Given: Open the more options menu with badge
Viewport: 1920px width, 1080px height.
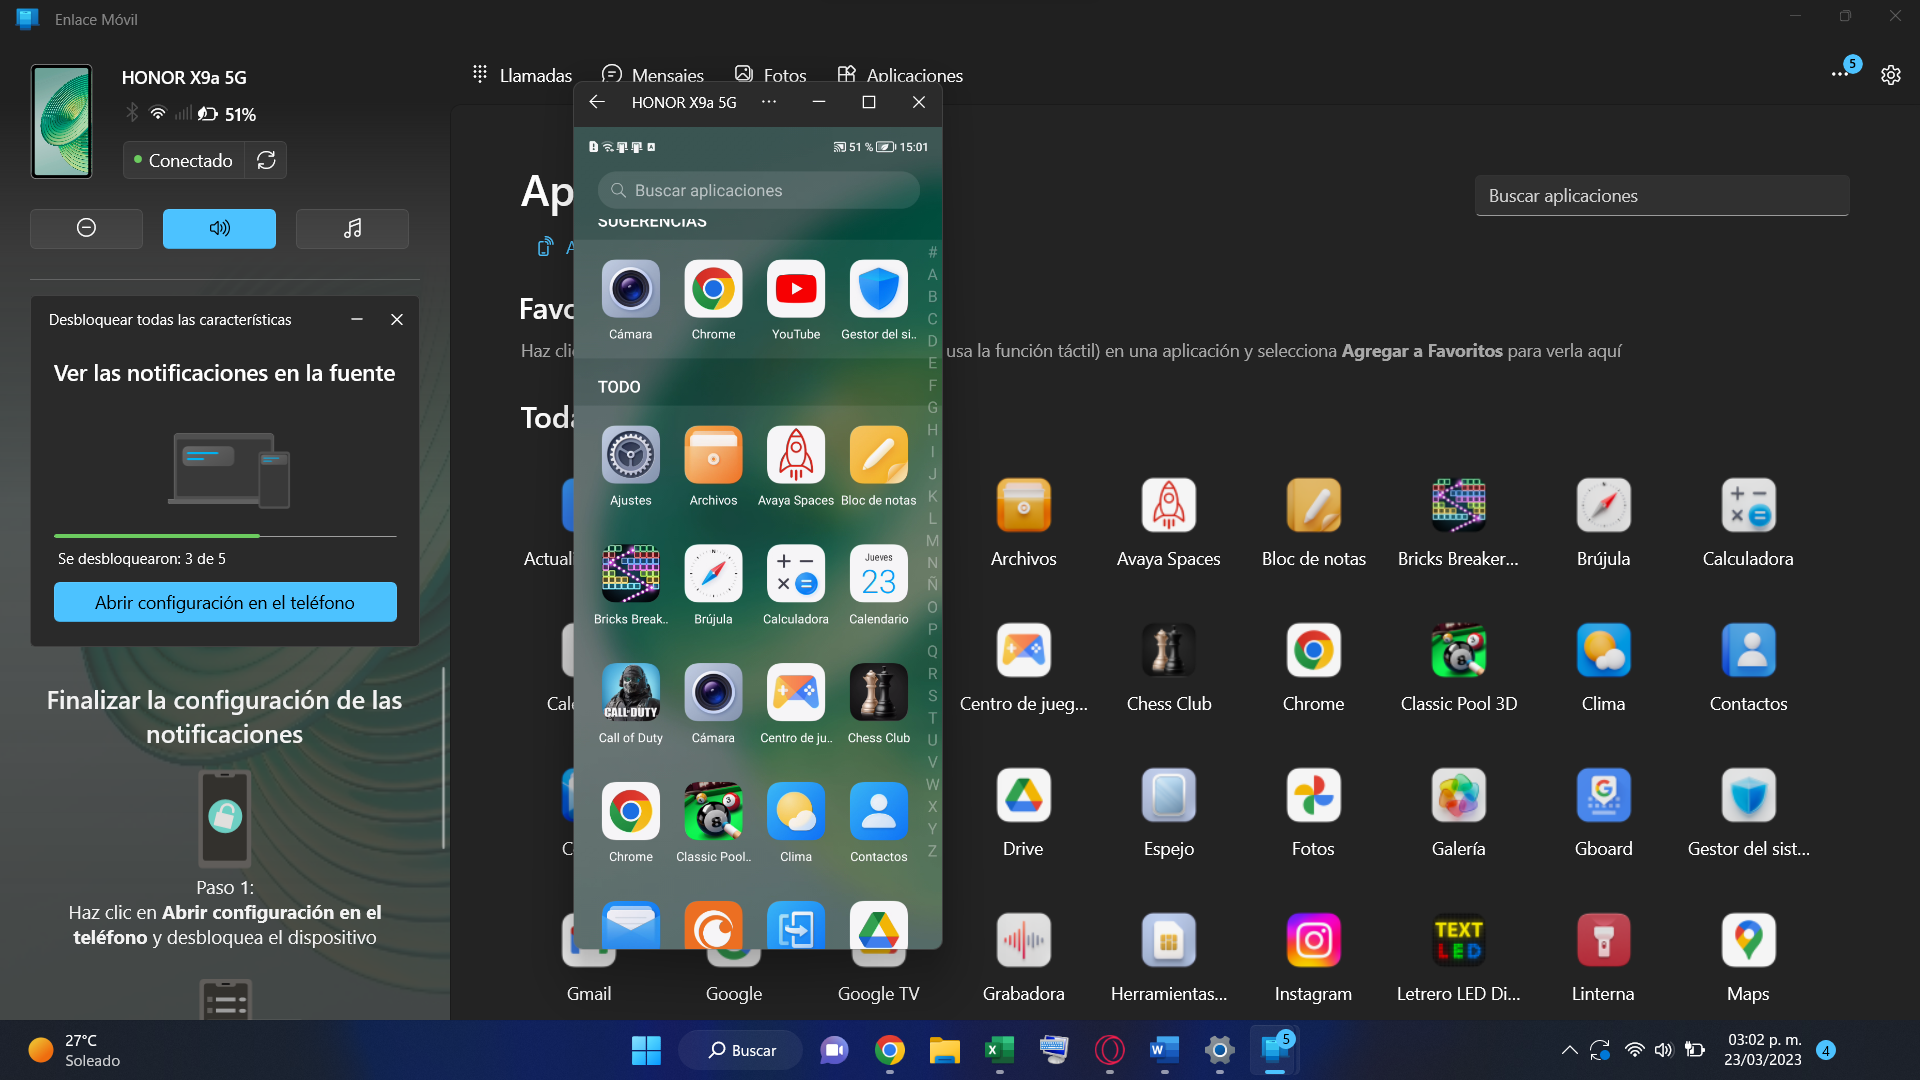Looking at the screenshot, I should pos(1840,74).
